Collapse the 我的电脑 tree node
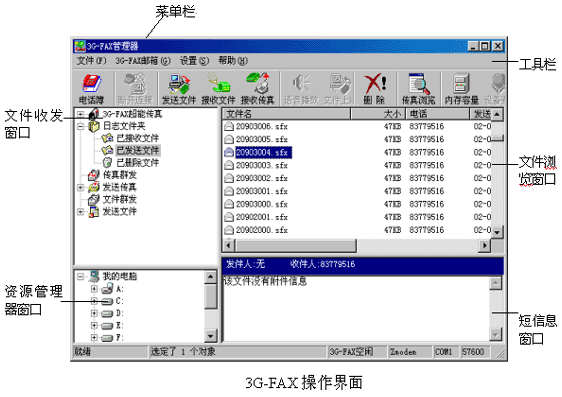This screenshot has width=562, height=397. [x=81, y=276]
